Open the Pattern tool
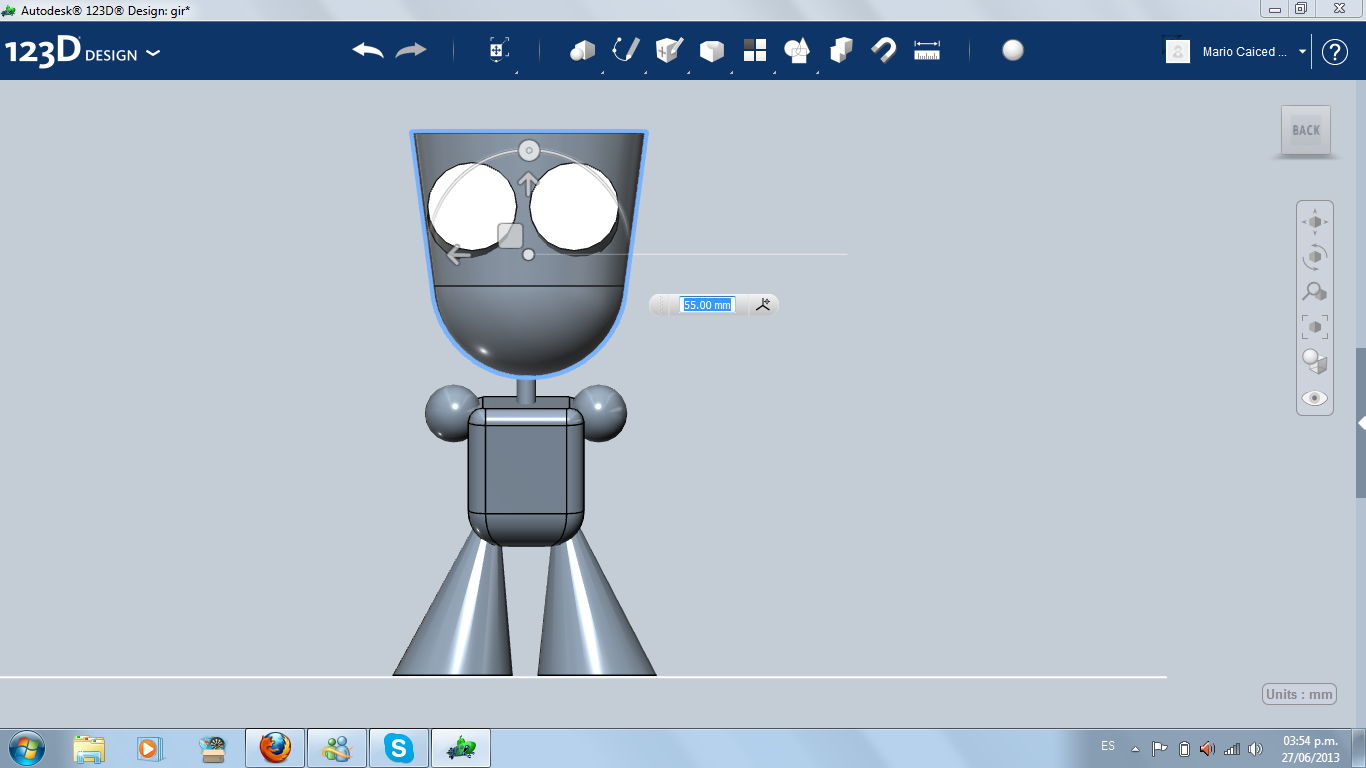The height and width of the screenshot is (768, 1366). (x=755, y=50)
